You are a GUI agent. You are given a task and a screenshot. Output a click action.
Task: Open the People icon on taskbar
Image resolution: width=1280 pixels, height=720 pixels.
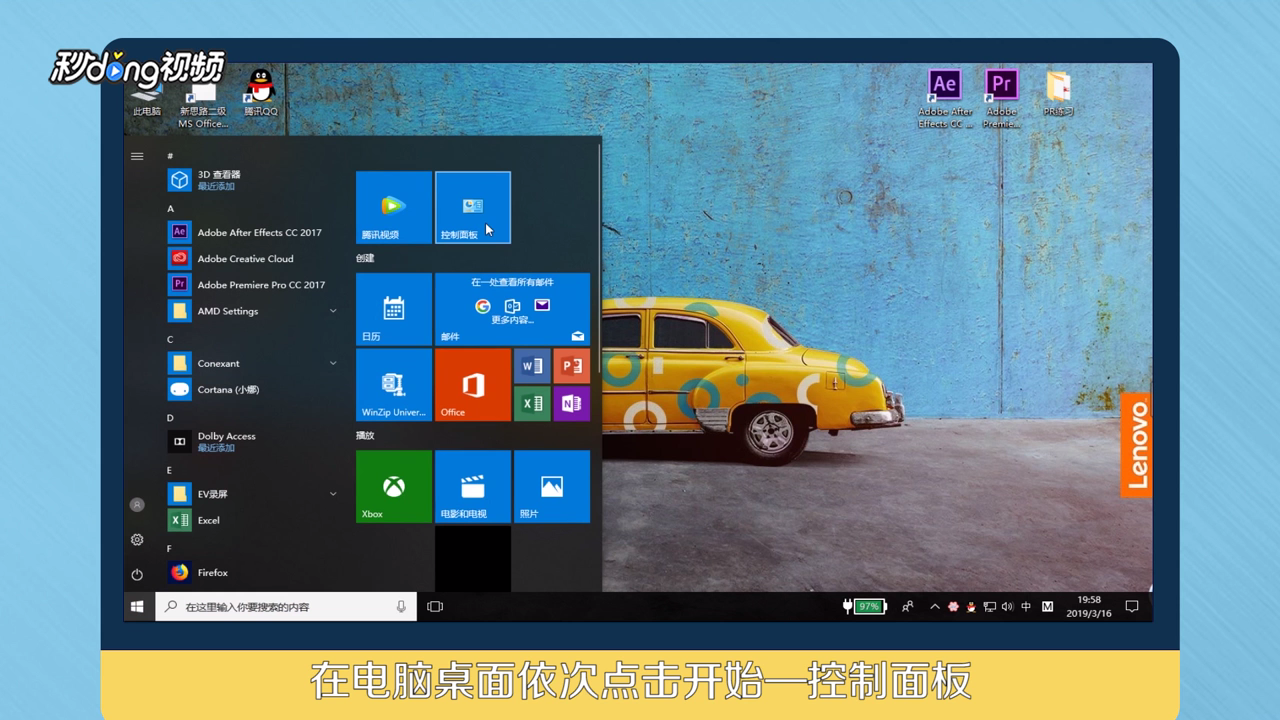908,607
